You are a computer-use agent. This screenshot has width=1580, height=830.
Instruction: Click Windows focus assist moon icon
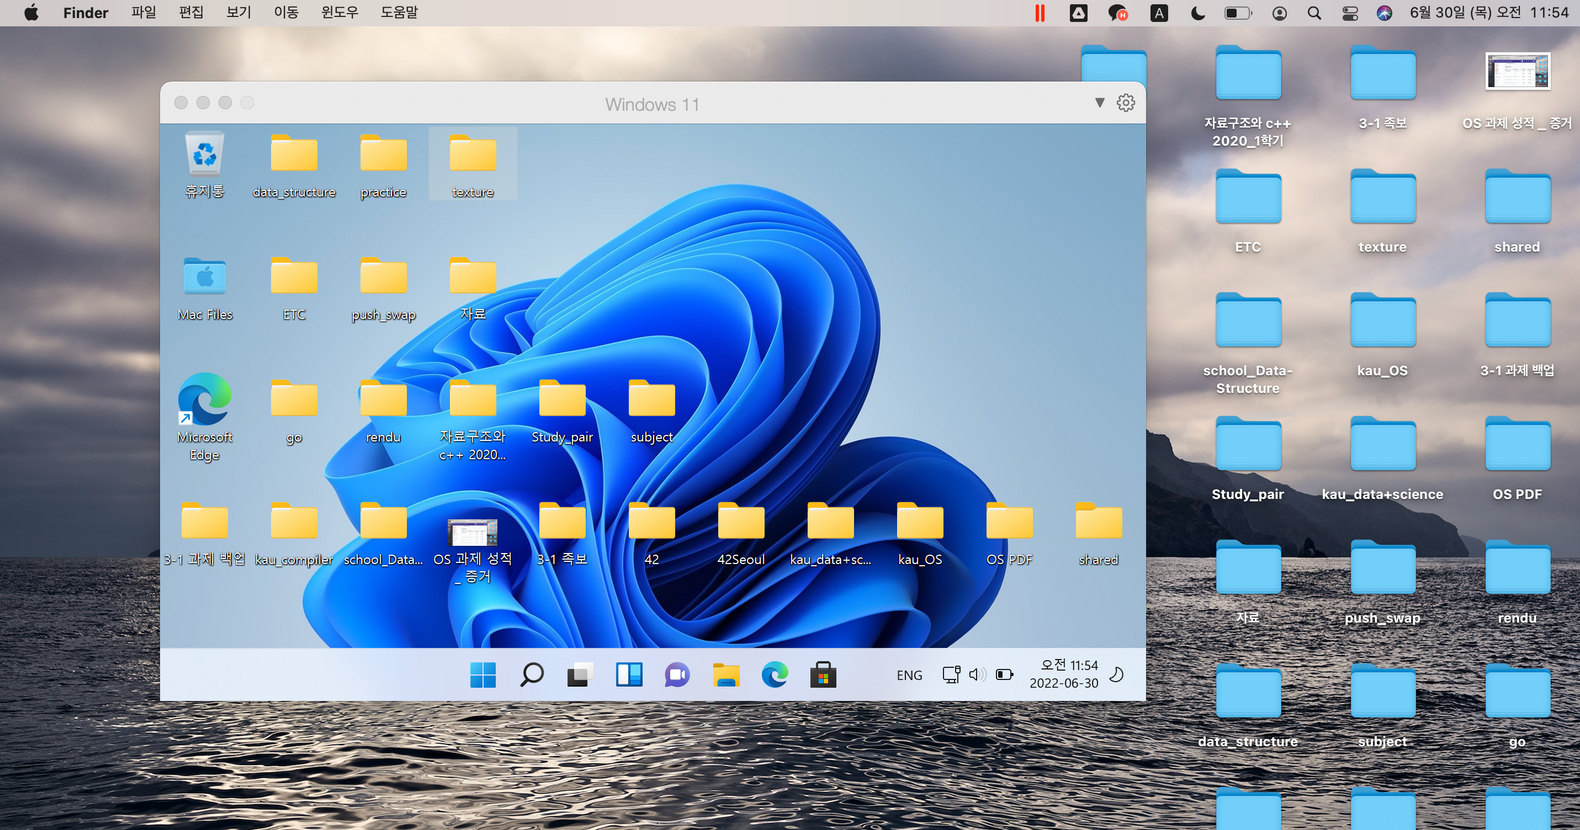tap(1117, 675)
